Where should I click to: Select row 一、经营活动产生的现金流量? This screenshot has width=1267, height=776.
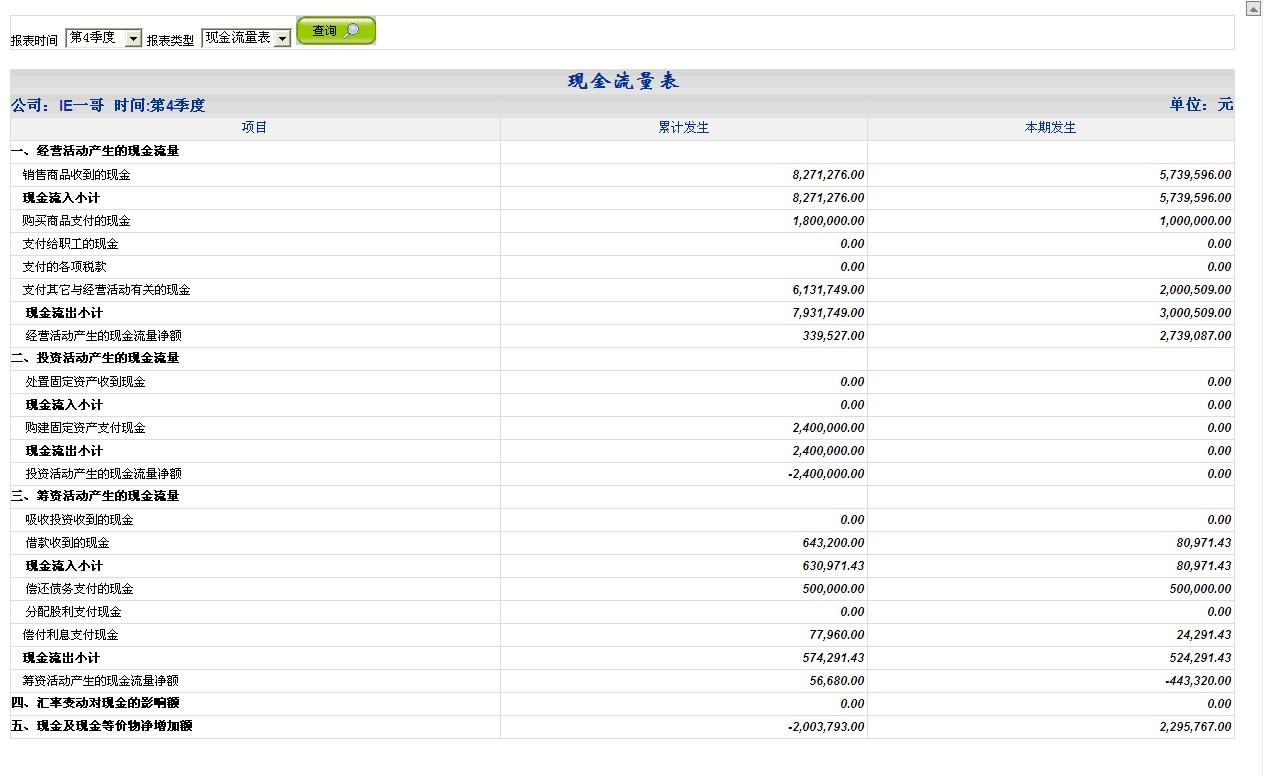pyautogui.click(x=622, y=151)
